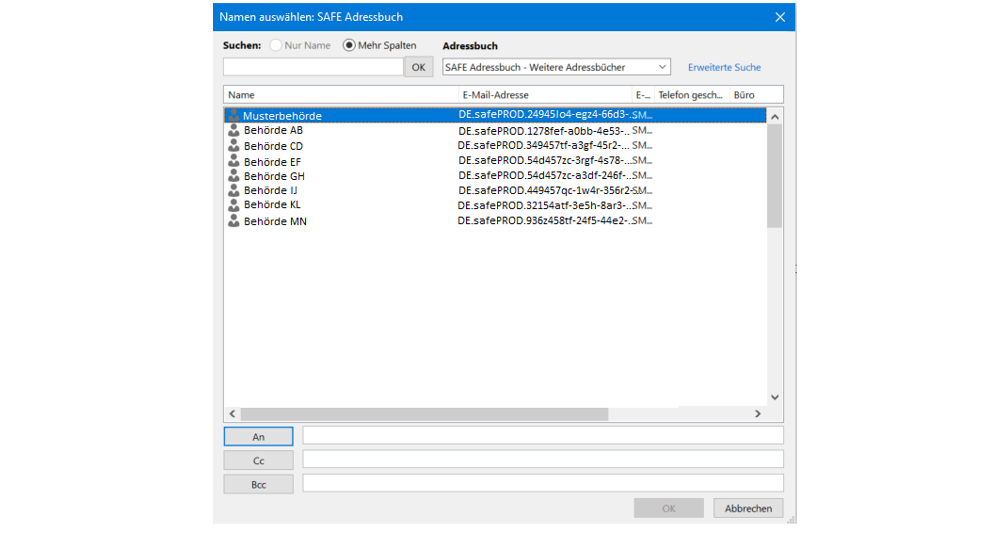Select the "Nur Name" radio option

pyautogui.click(x=275, y=46)
